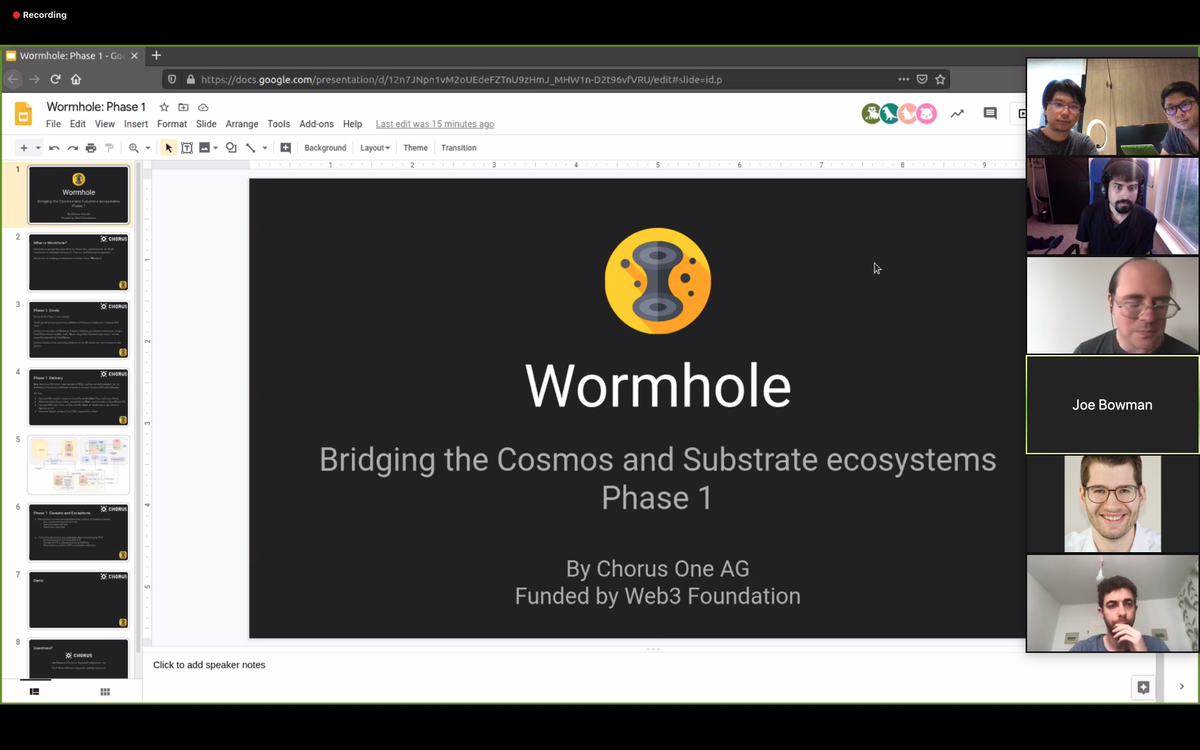1200x750 pixels.
Task: Star the Wormhole: Phase 1 presentation
Action: point(164,107)
